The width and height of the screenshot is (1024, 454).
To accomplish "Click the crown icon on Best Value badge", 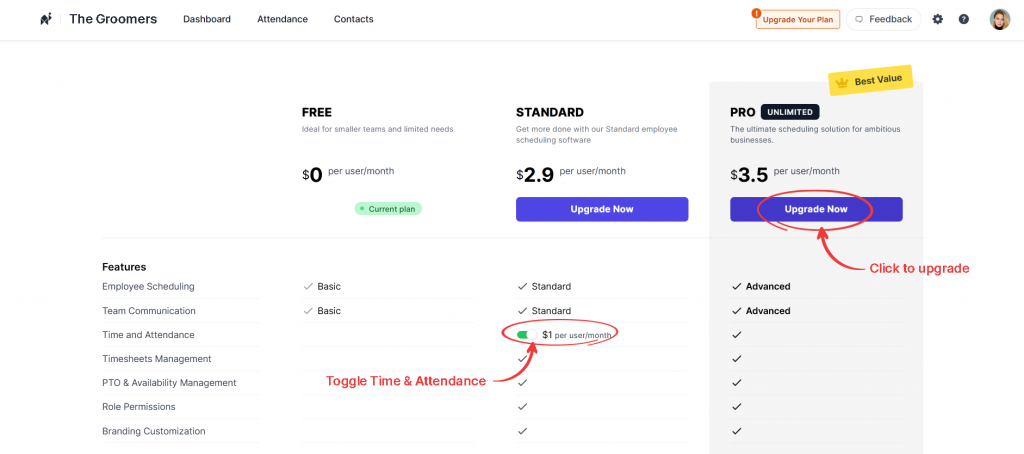I will pos(842,83).
